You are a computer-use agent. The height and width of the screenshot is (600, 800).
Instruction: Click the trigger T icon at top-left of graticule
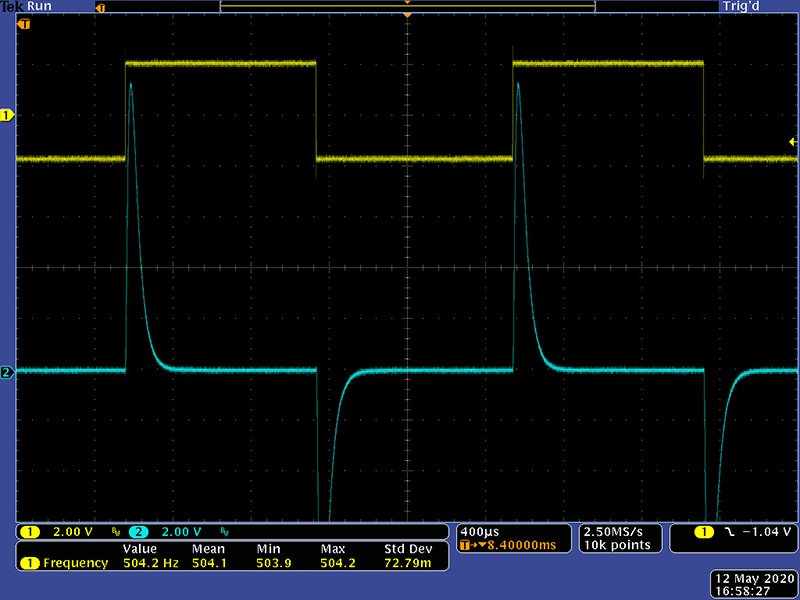[x=24, y=22]
